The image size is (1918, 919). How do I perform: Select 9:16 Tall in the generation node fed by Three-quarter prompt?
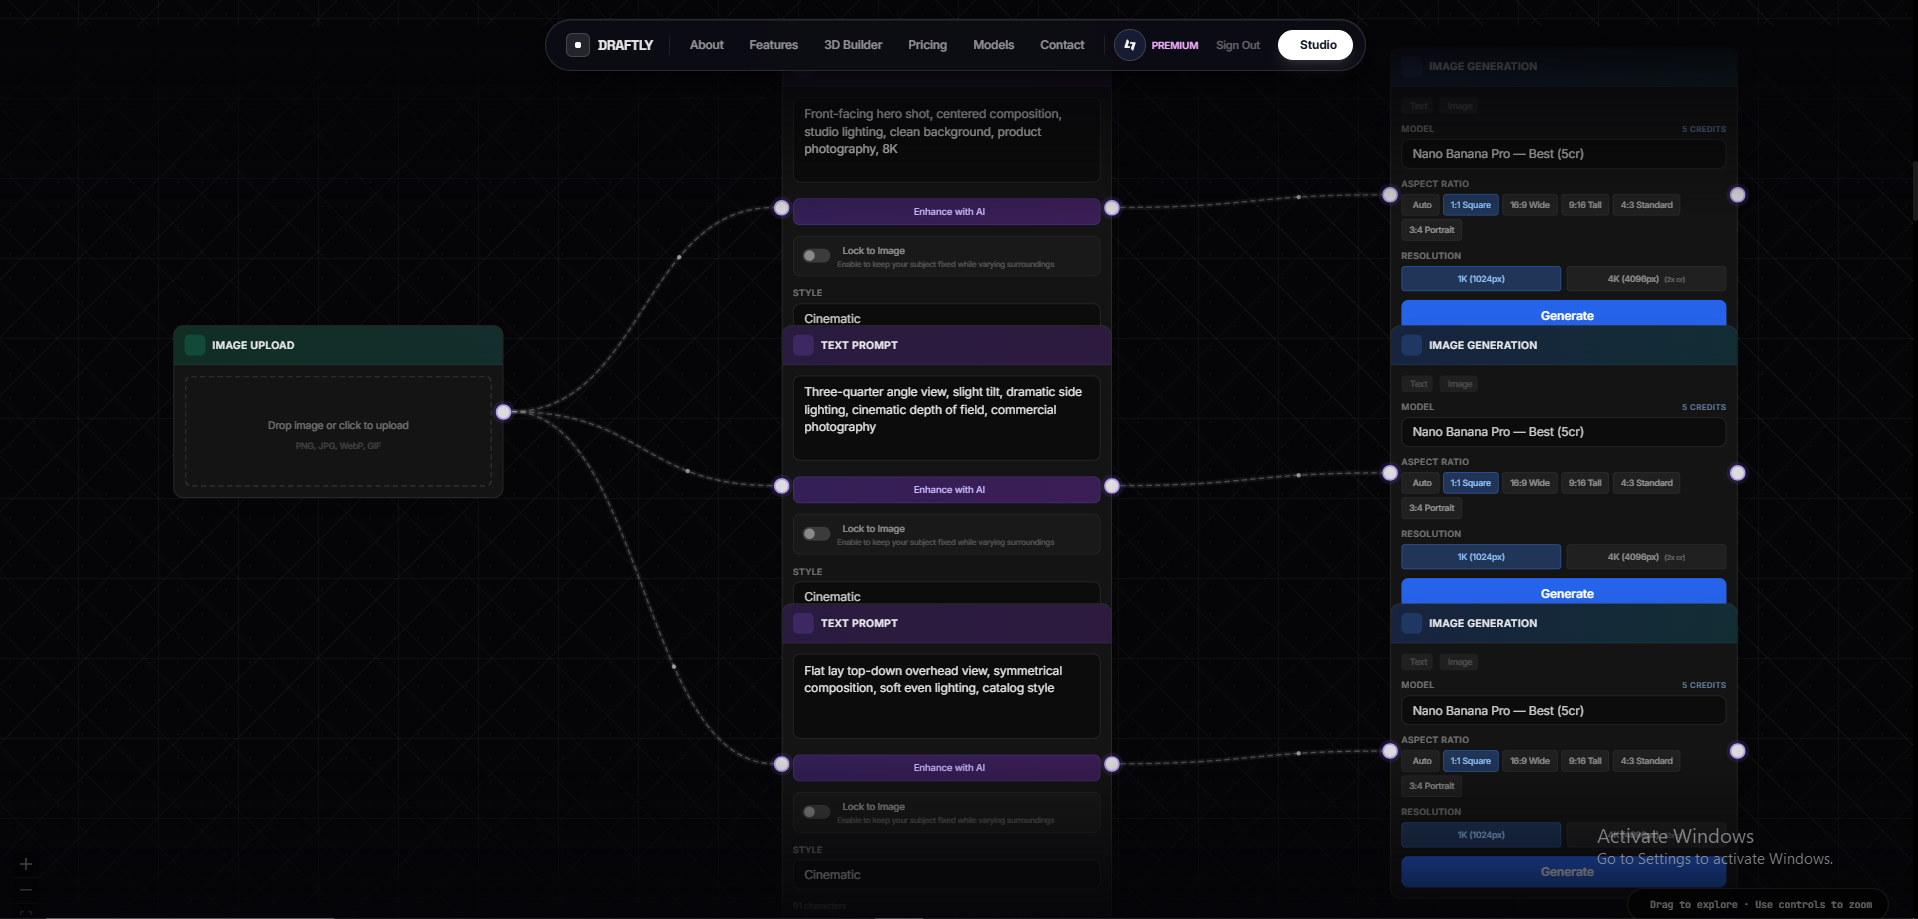tap(1585, 483)
